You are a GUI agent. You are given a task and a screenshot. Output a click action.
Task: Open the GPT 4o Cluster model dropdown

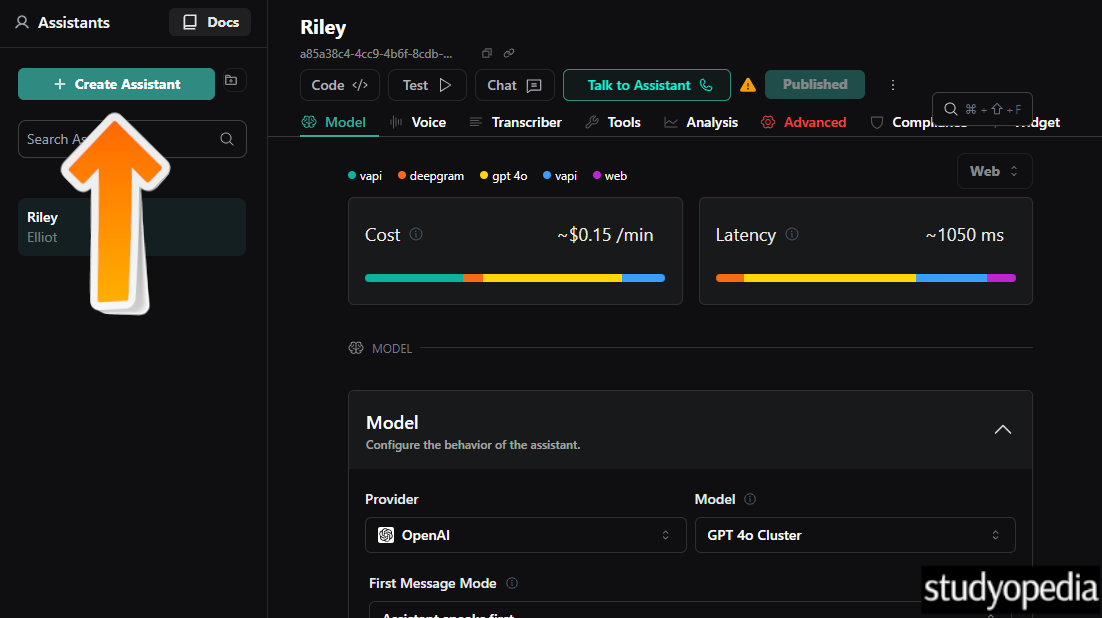coord(854,535)
